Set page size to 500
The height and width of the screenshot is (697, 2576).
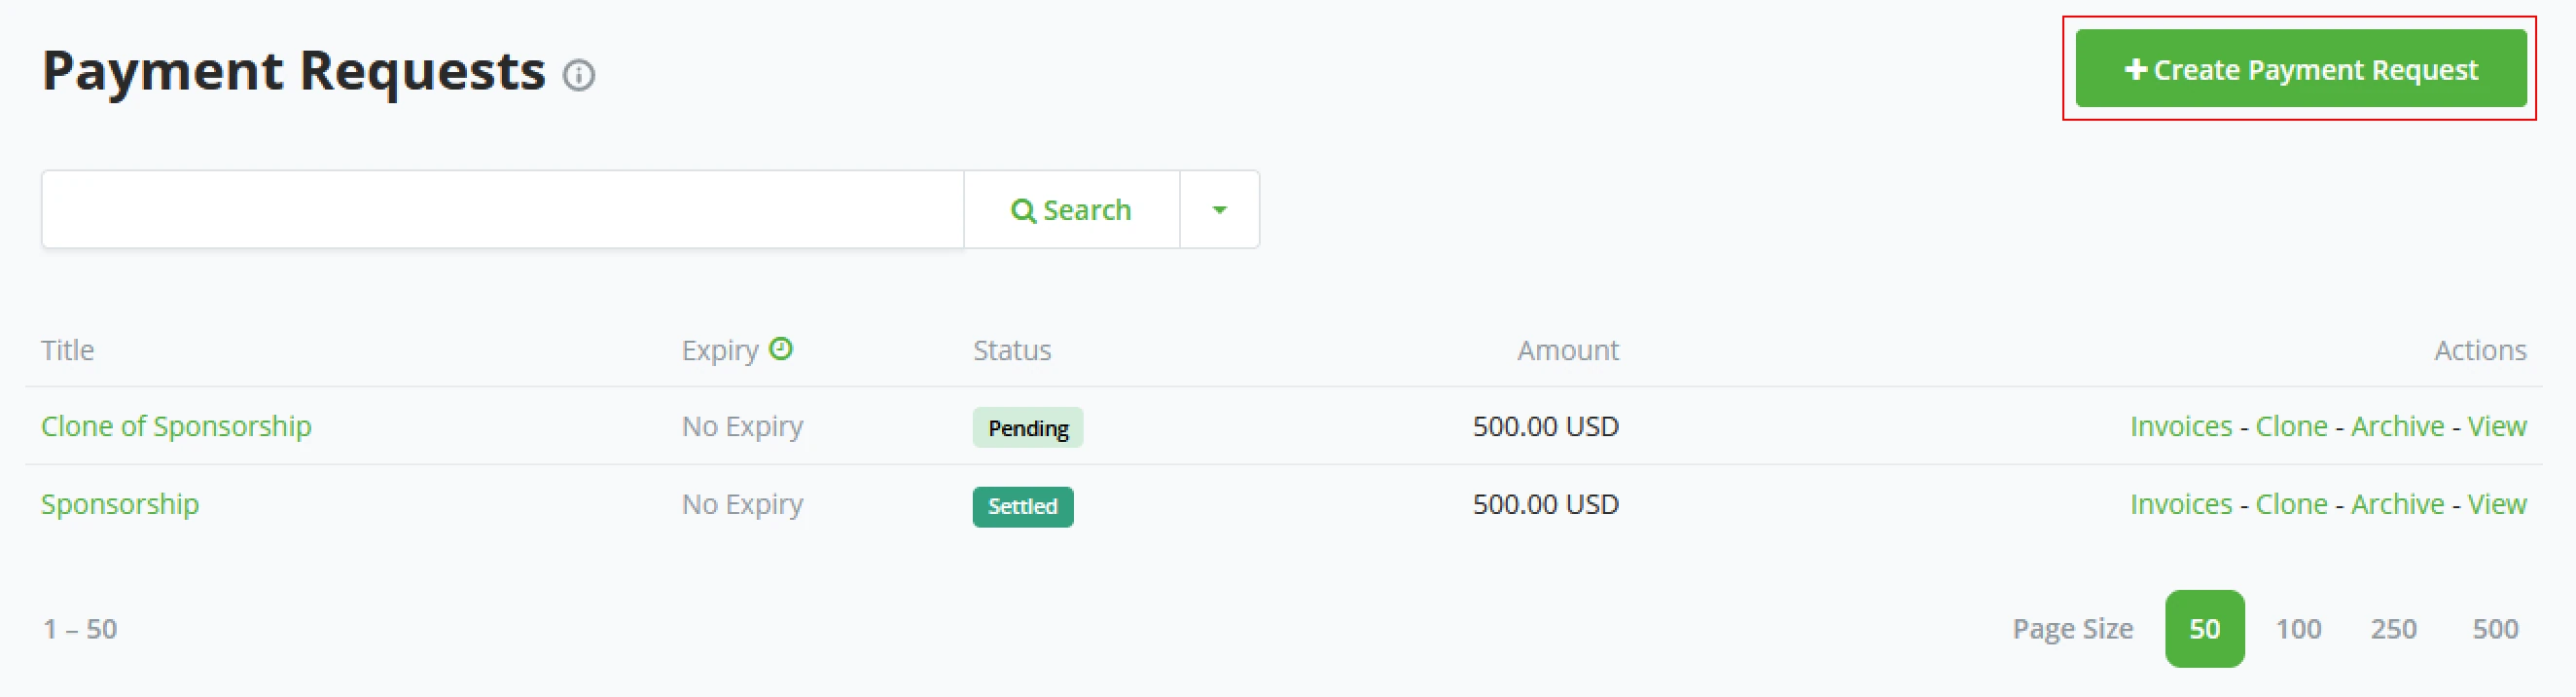point(2495,629)
